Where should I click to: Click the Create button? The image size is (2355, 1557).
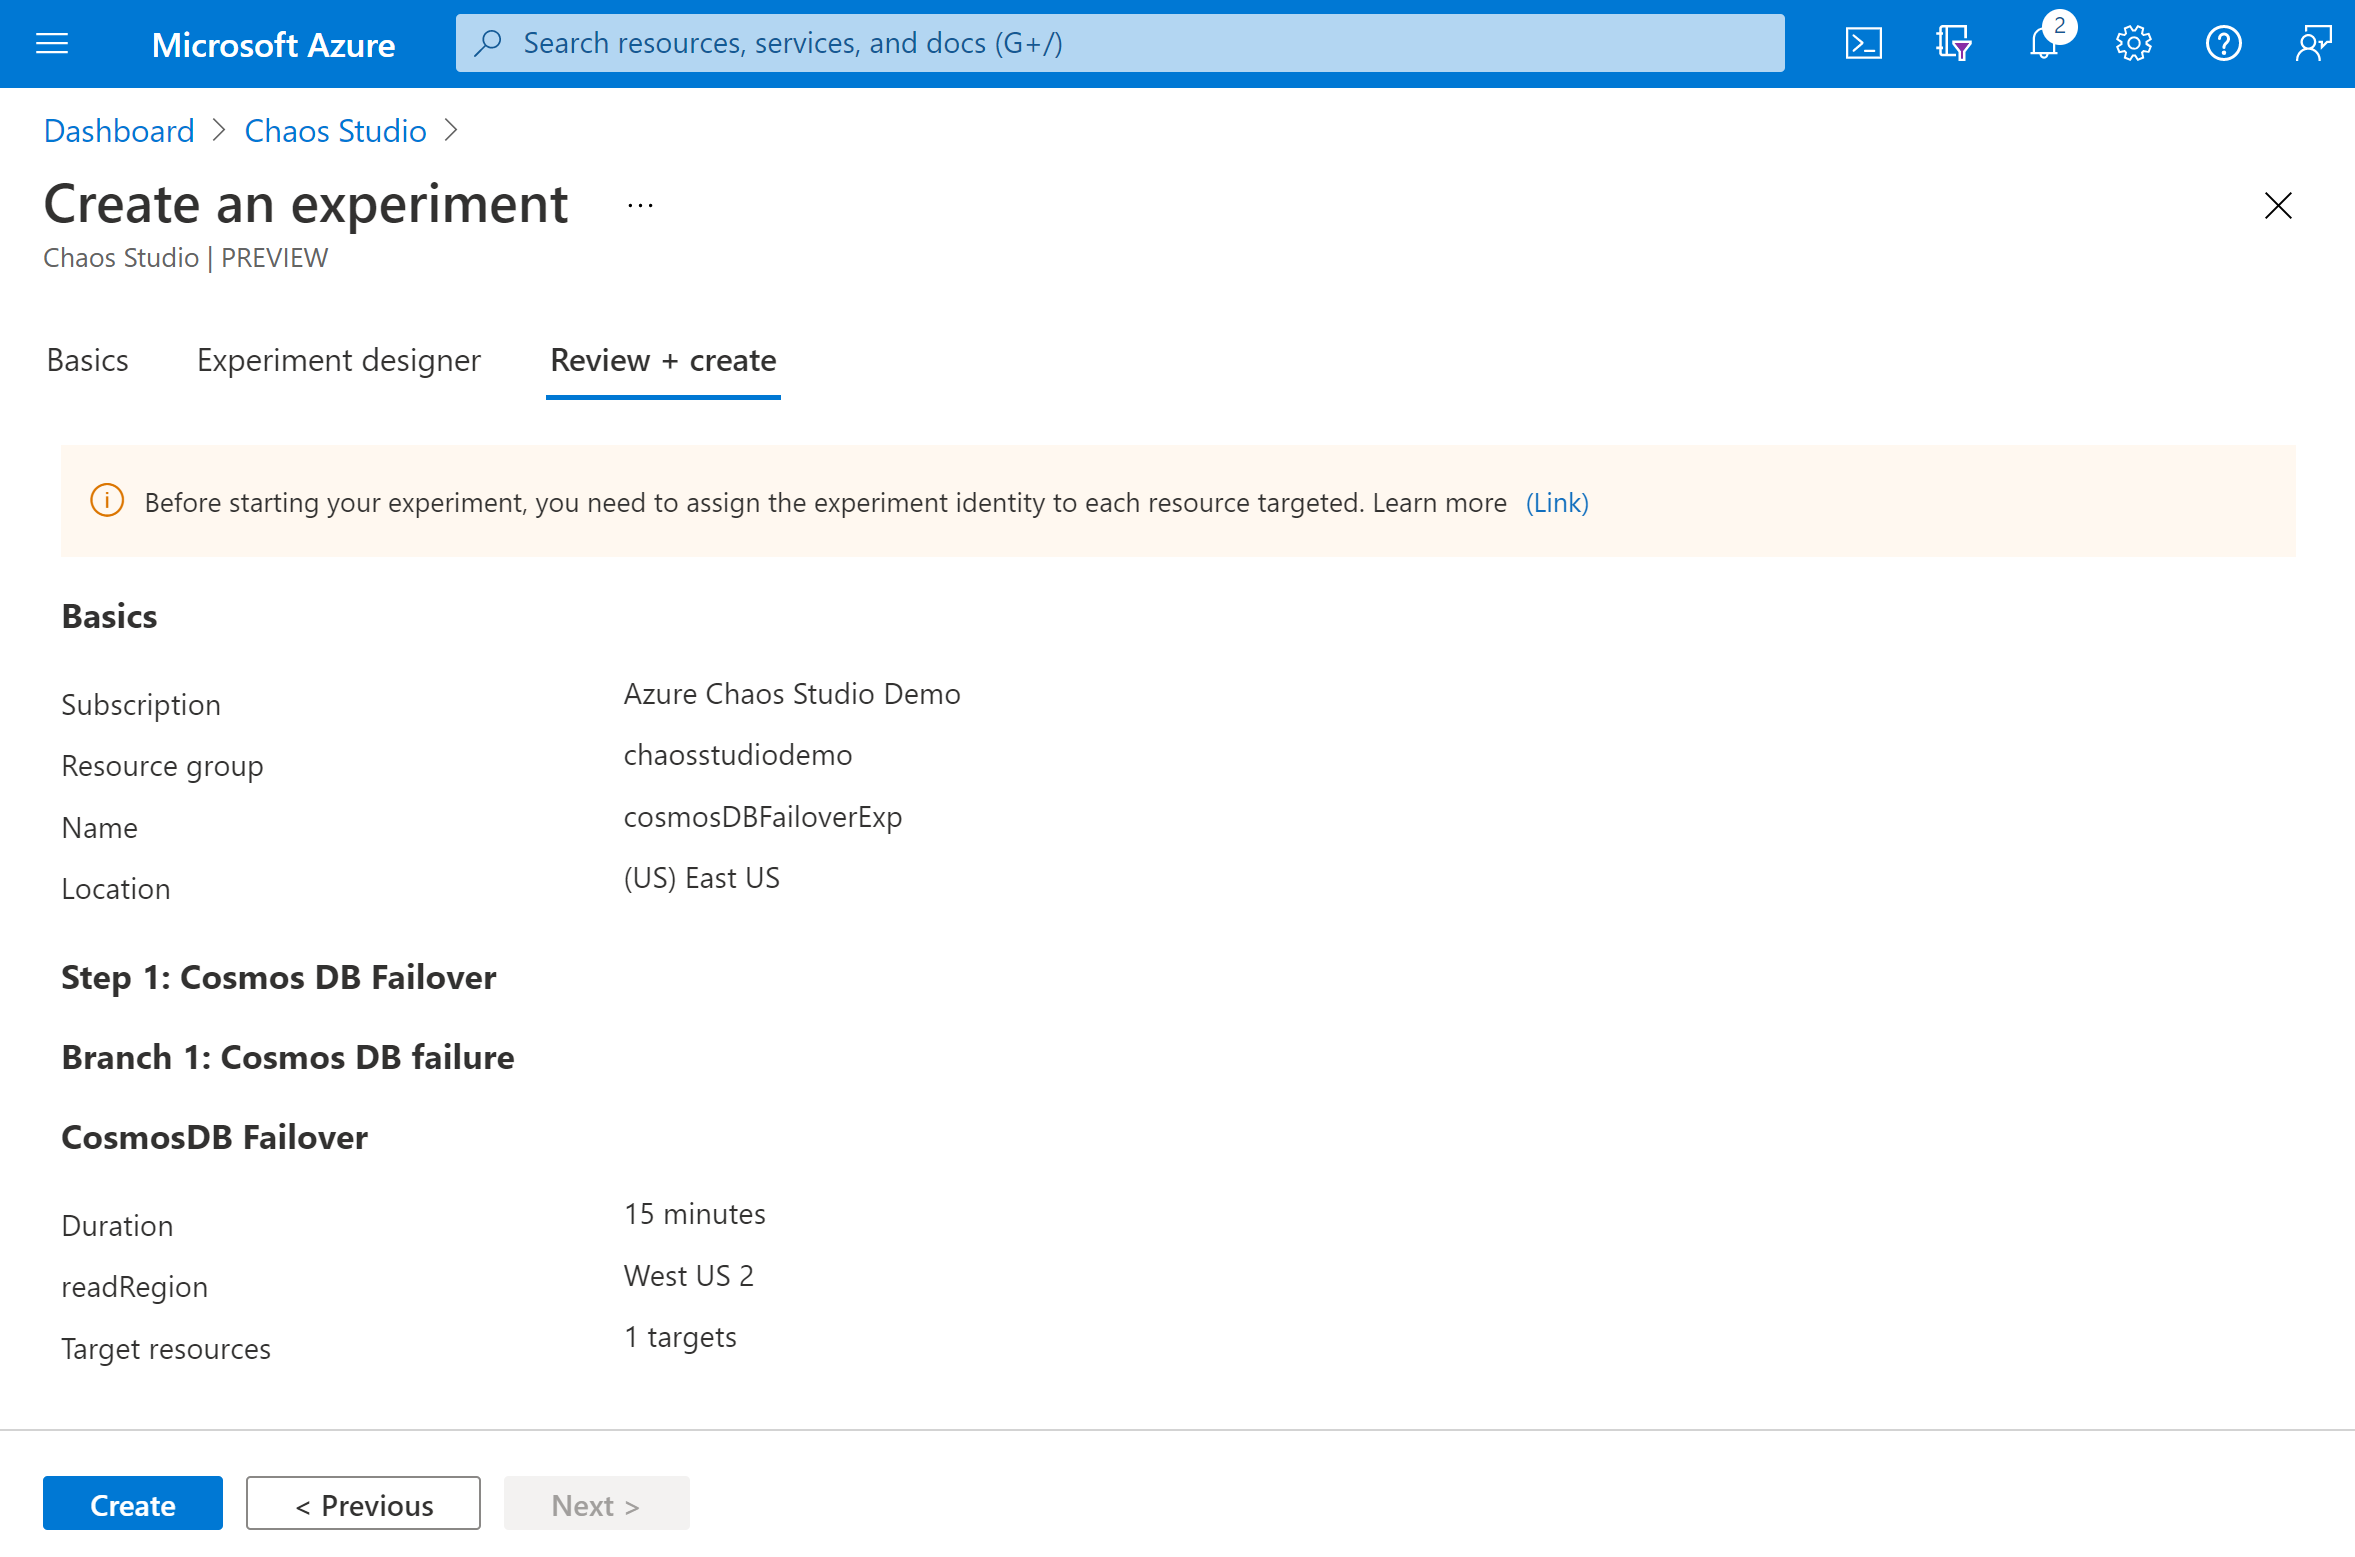(132, 1505)
